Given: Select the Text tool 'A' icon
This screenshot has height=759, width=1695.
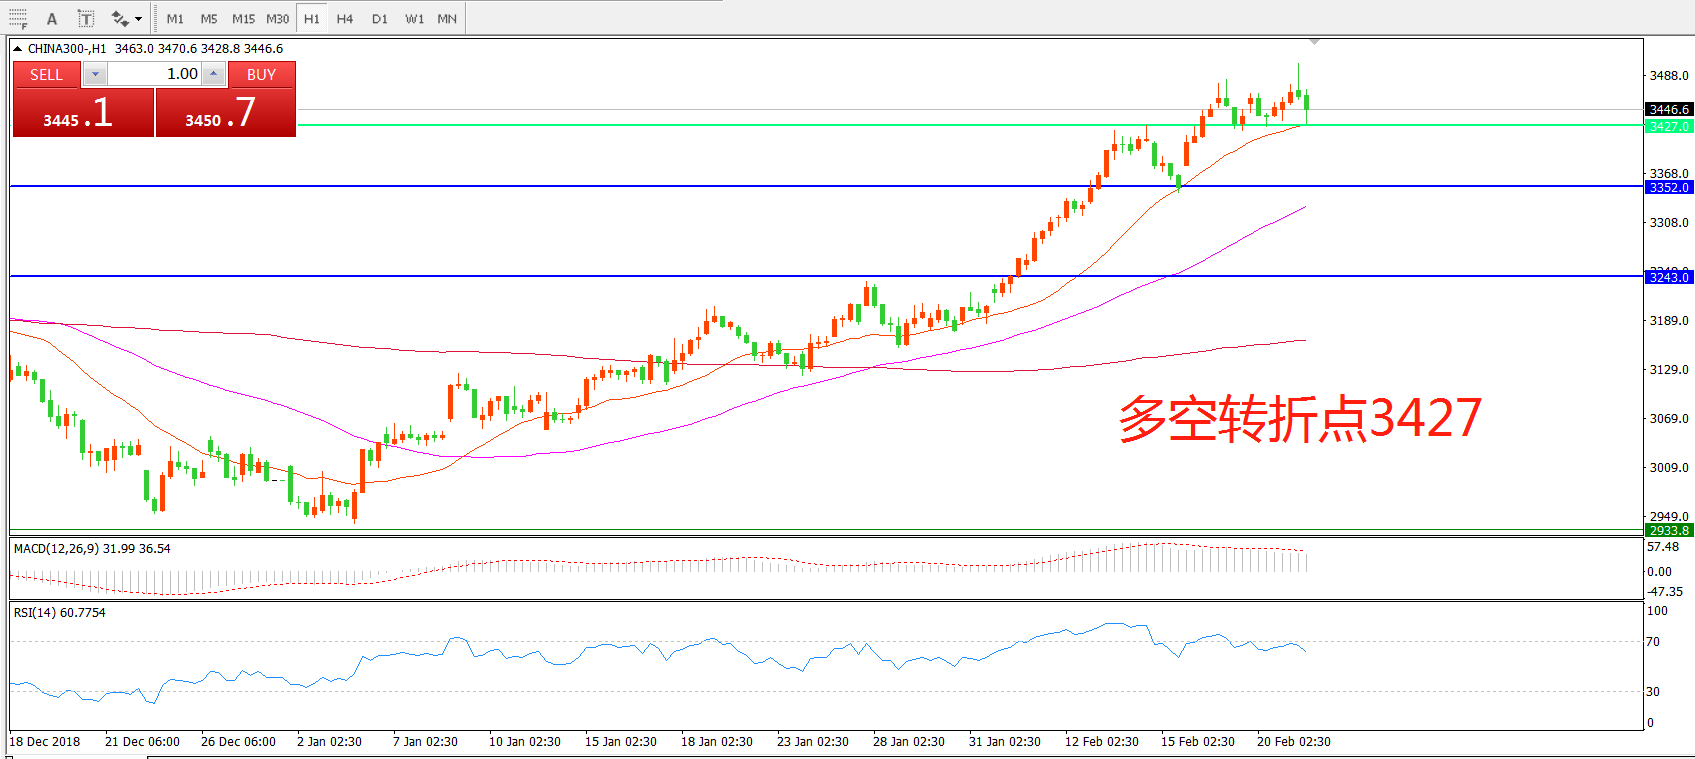Looking at the screenshot, I should tap(52, 18).
